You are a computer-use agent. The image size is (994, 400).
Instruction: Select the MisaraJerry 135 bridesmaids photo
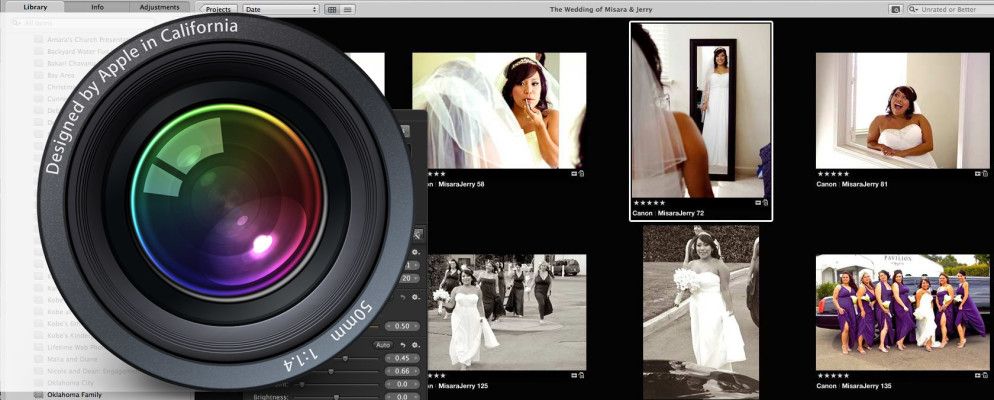pos(902,313)
